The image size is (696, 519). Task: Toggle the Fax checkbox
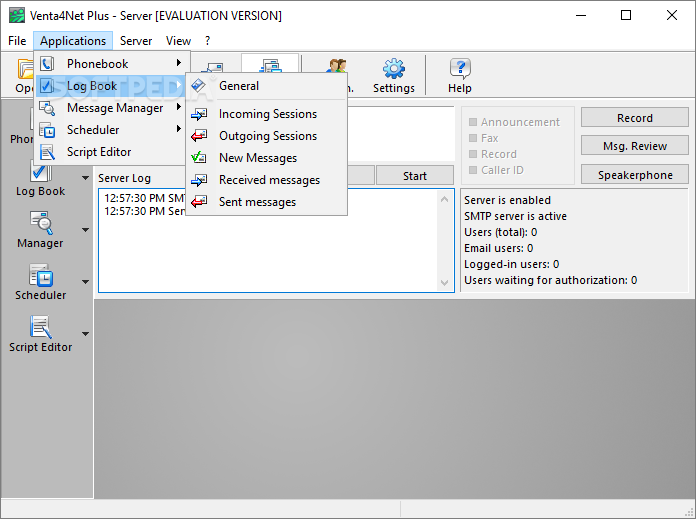pos(473,138)
